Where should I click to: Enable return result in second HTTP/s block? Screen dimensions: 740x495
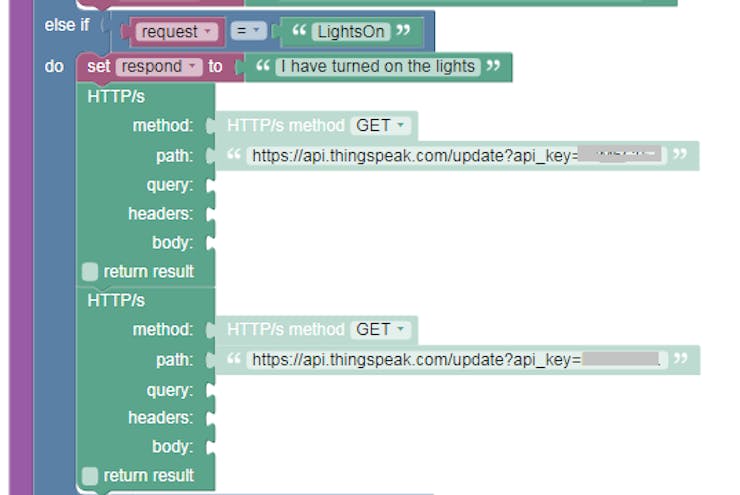pyautogui.click(x=90, y=476)
